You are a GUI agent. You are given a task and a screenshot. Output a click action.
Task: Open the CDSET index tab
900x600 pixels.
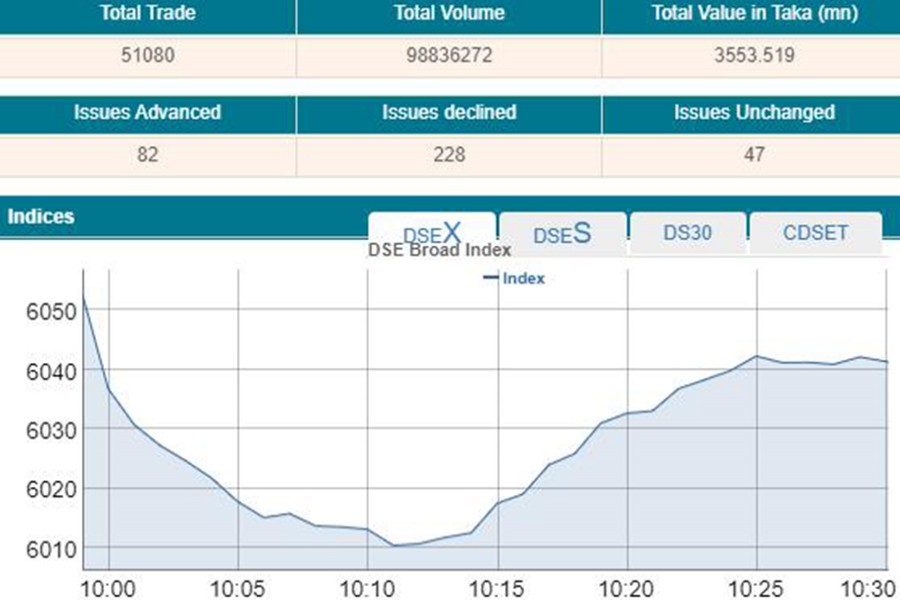(816, 232)
